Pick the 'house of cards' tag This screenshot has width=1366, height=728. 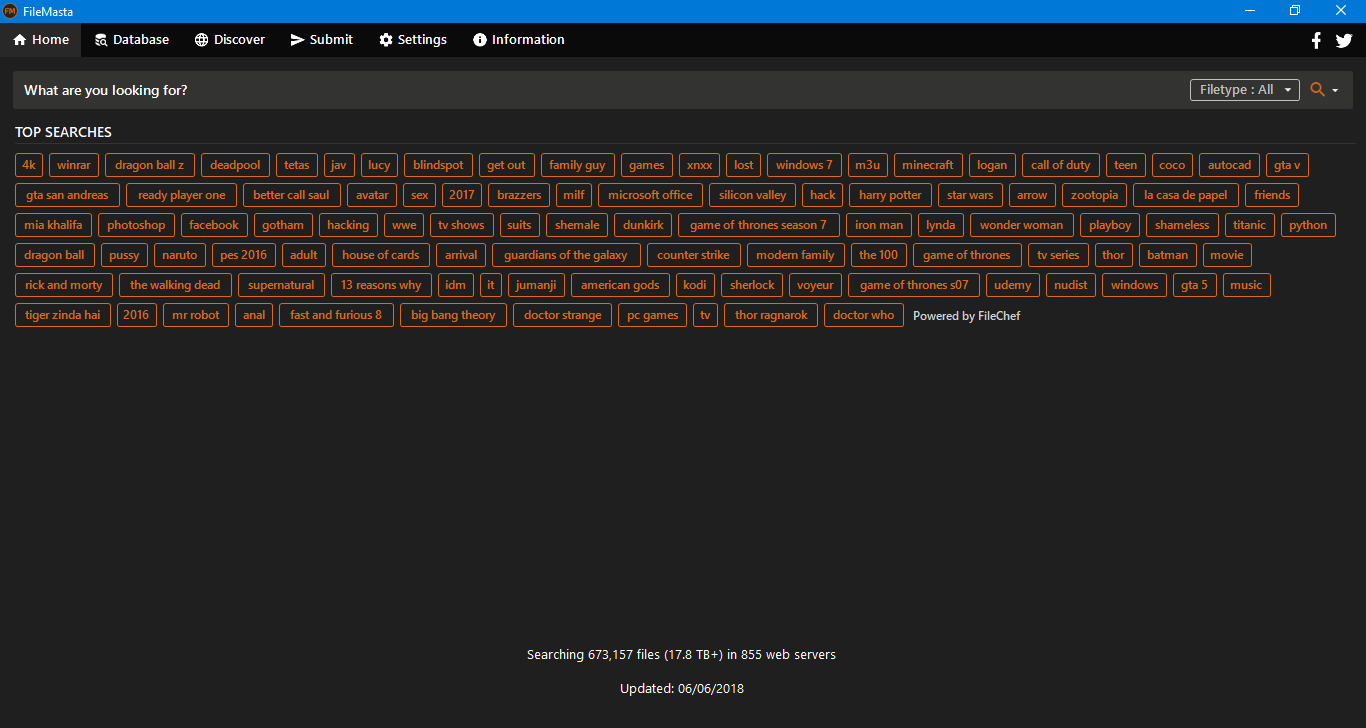pyautogui.click(x=381, y=255)
